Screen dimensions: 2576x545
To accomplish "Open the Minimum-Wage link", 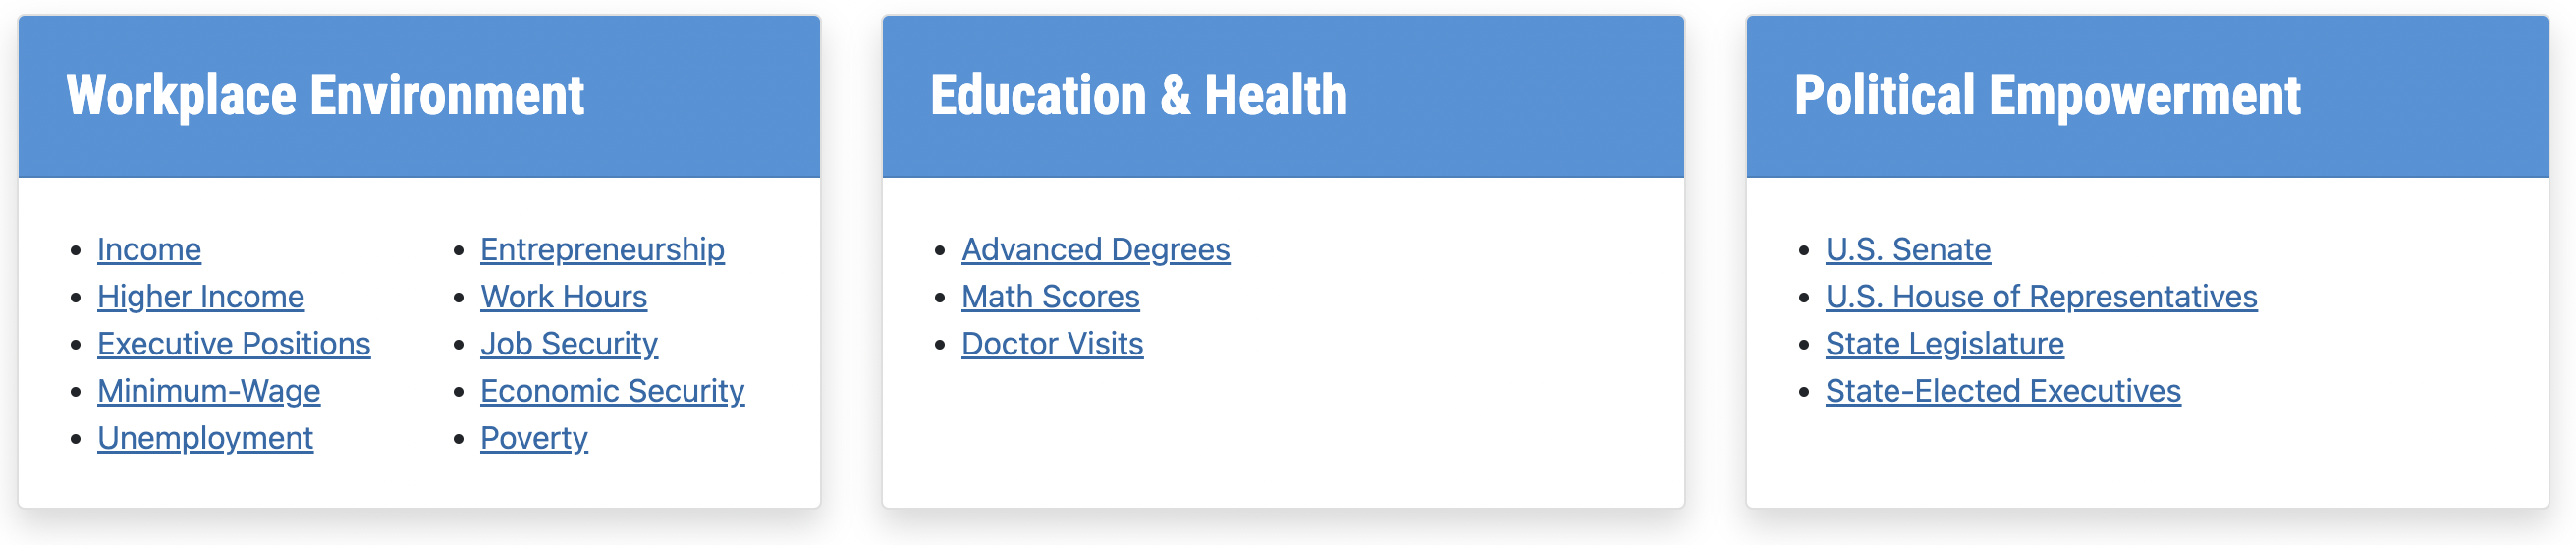I will click(208, 390).
